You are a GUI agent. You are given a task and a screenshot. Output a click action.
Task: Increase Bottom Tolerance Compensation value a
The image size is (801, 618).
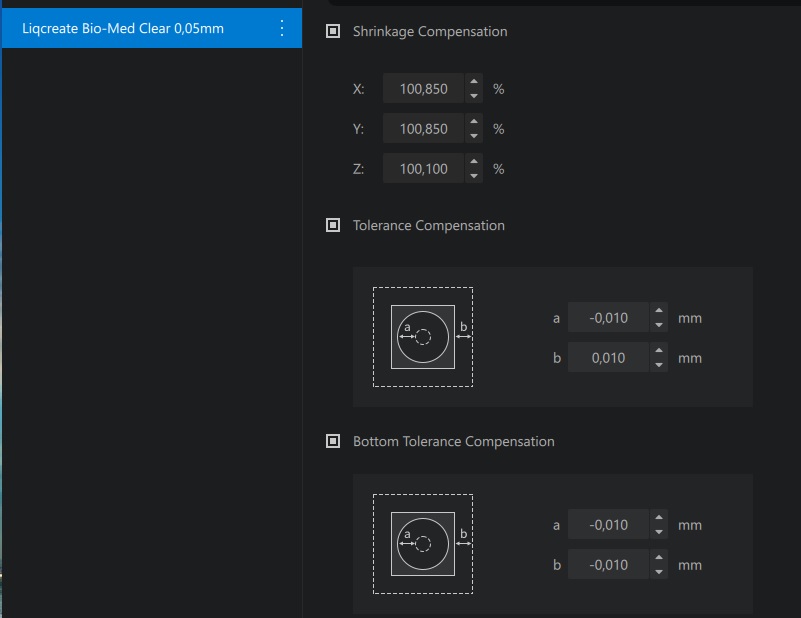(x=658, y=518)
